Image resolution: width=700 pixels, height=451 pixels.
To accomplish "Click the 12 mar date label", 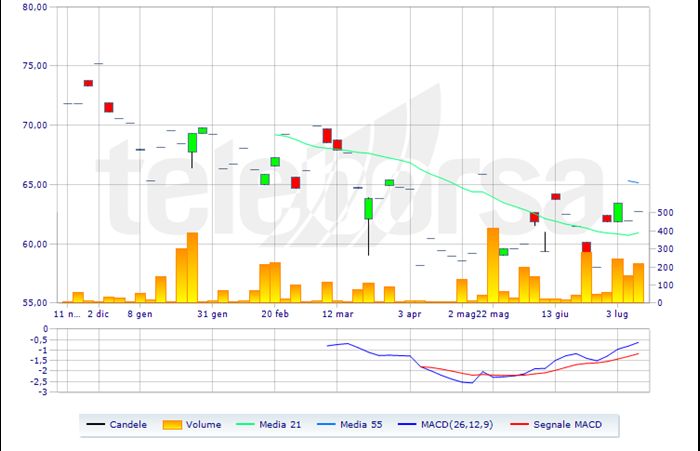I will (338, 314).
